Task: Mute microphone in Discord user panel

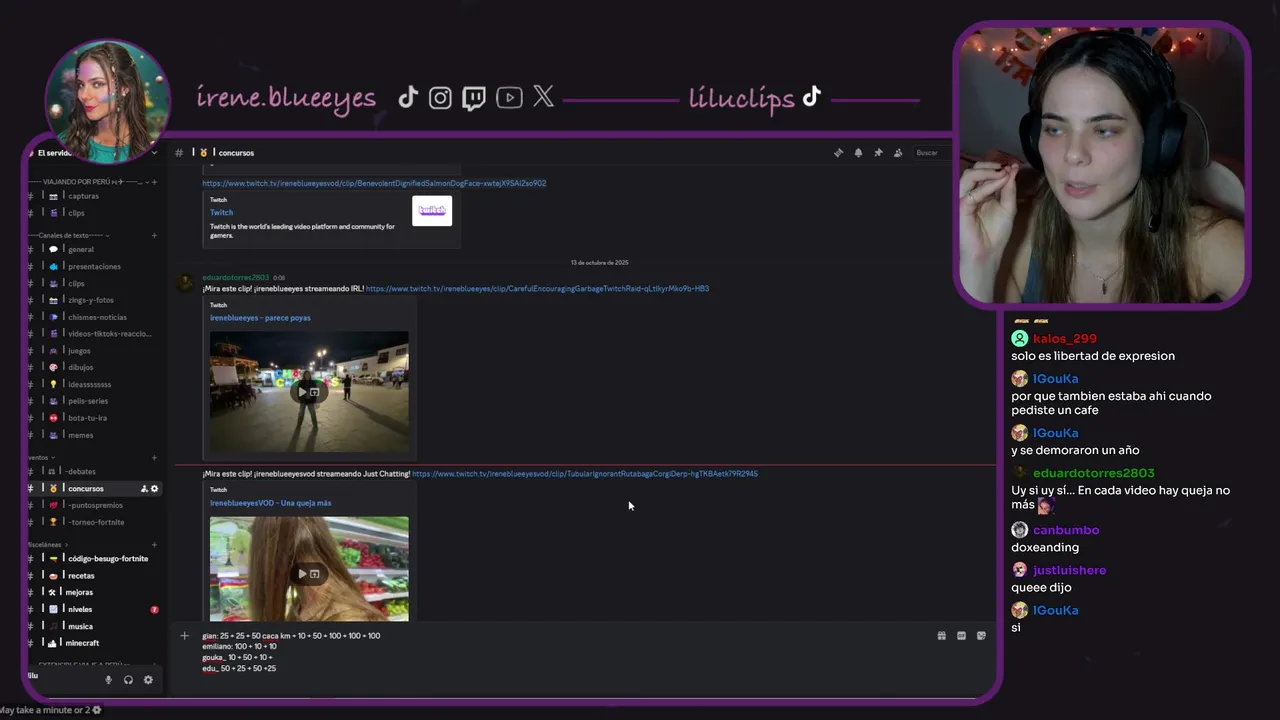Action: pyautogui.click(x=109, y=680)
